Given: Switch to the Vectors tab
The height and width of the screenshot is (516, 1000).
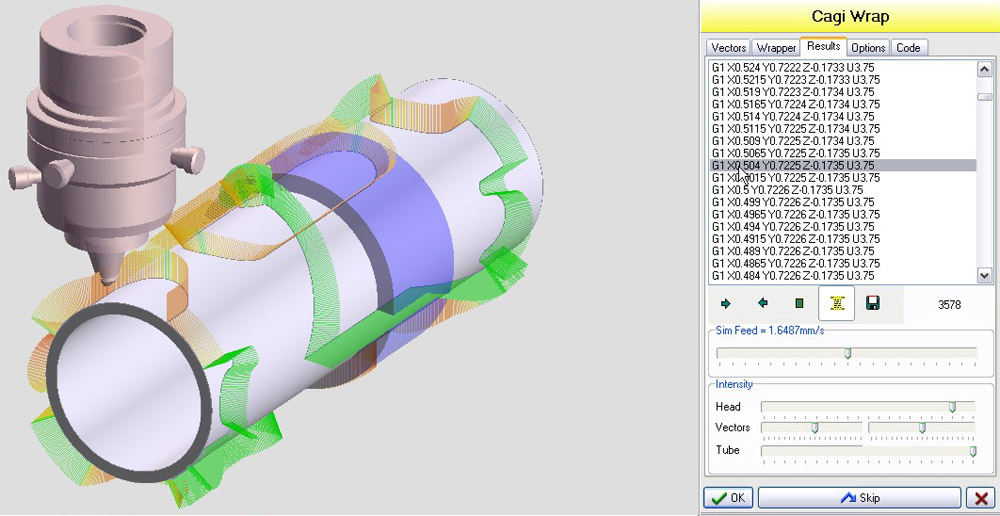Looking at the screenshot, I should point(728,48).
